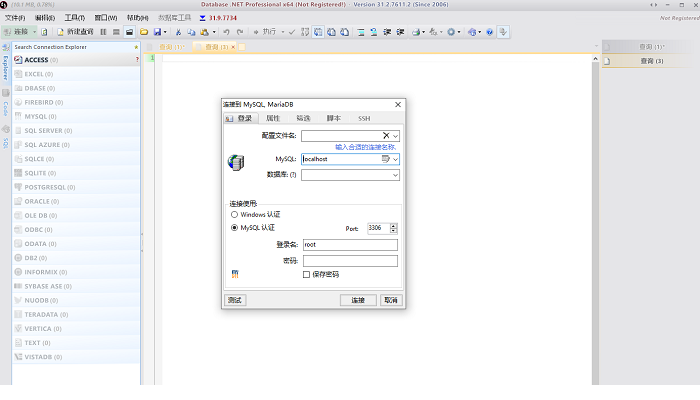Click the 连接 button in dialog
The image size is (700, 400).
point(358,300)
